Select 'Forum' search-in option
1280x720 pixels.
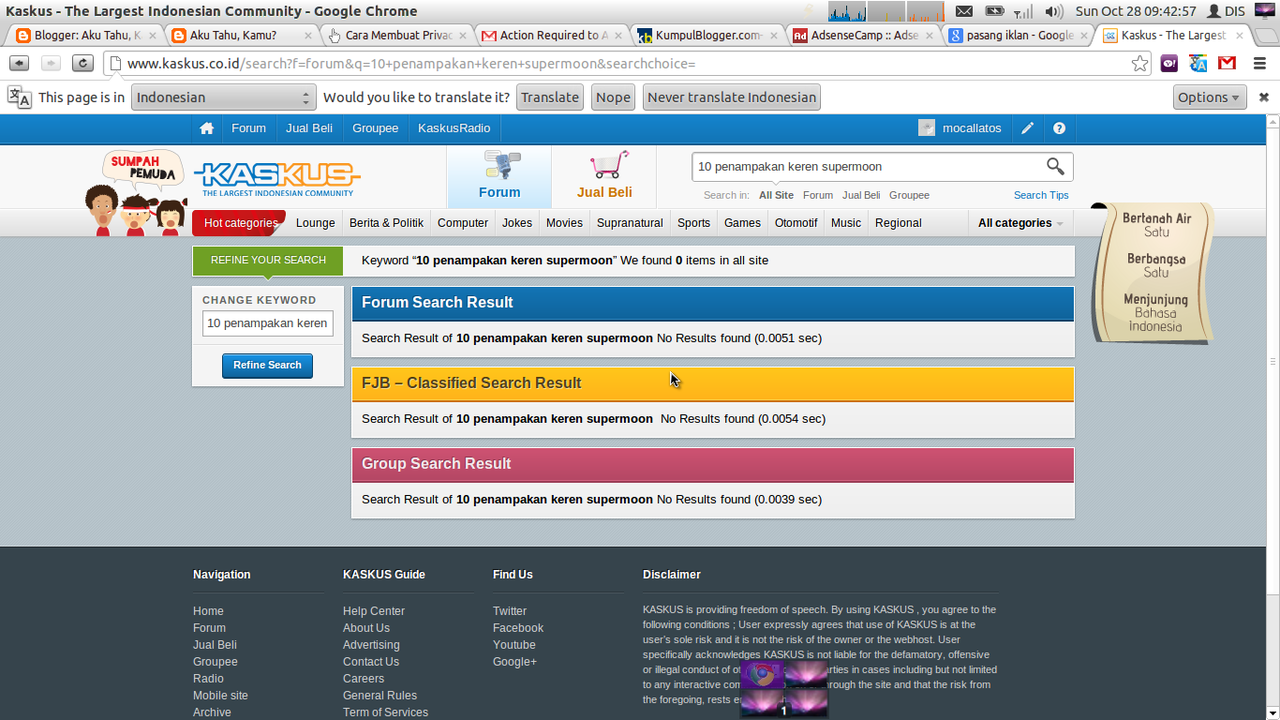pyautogui.click(x=818, y=195)
